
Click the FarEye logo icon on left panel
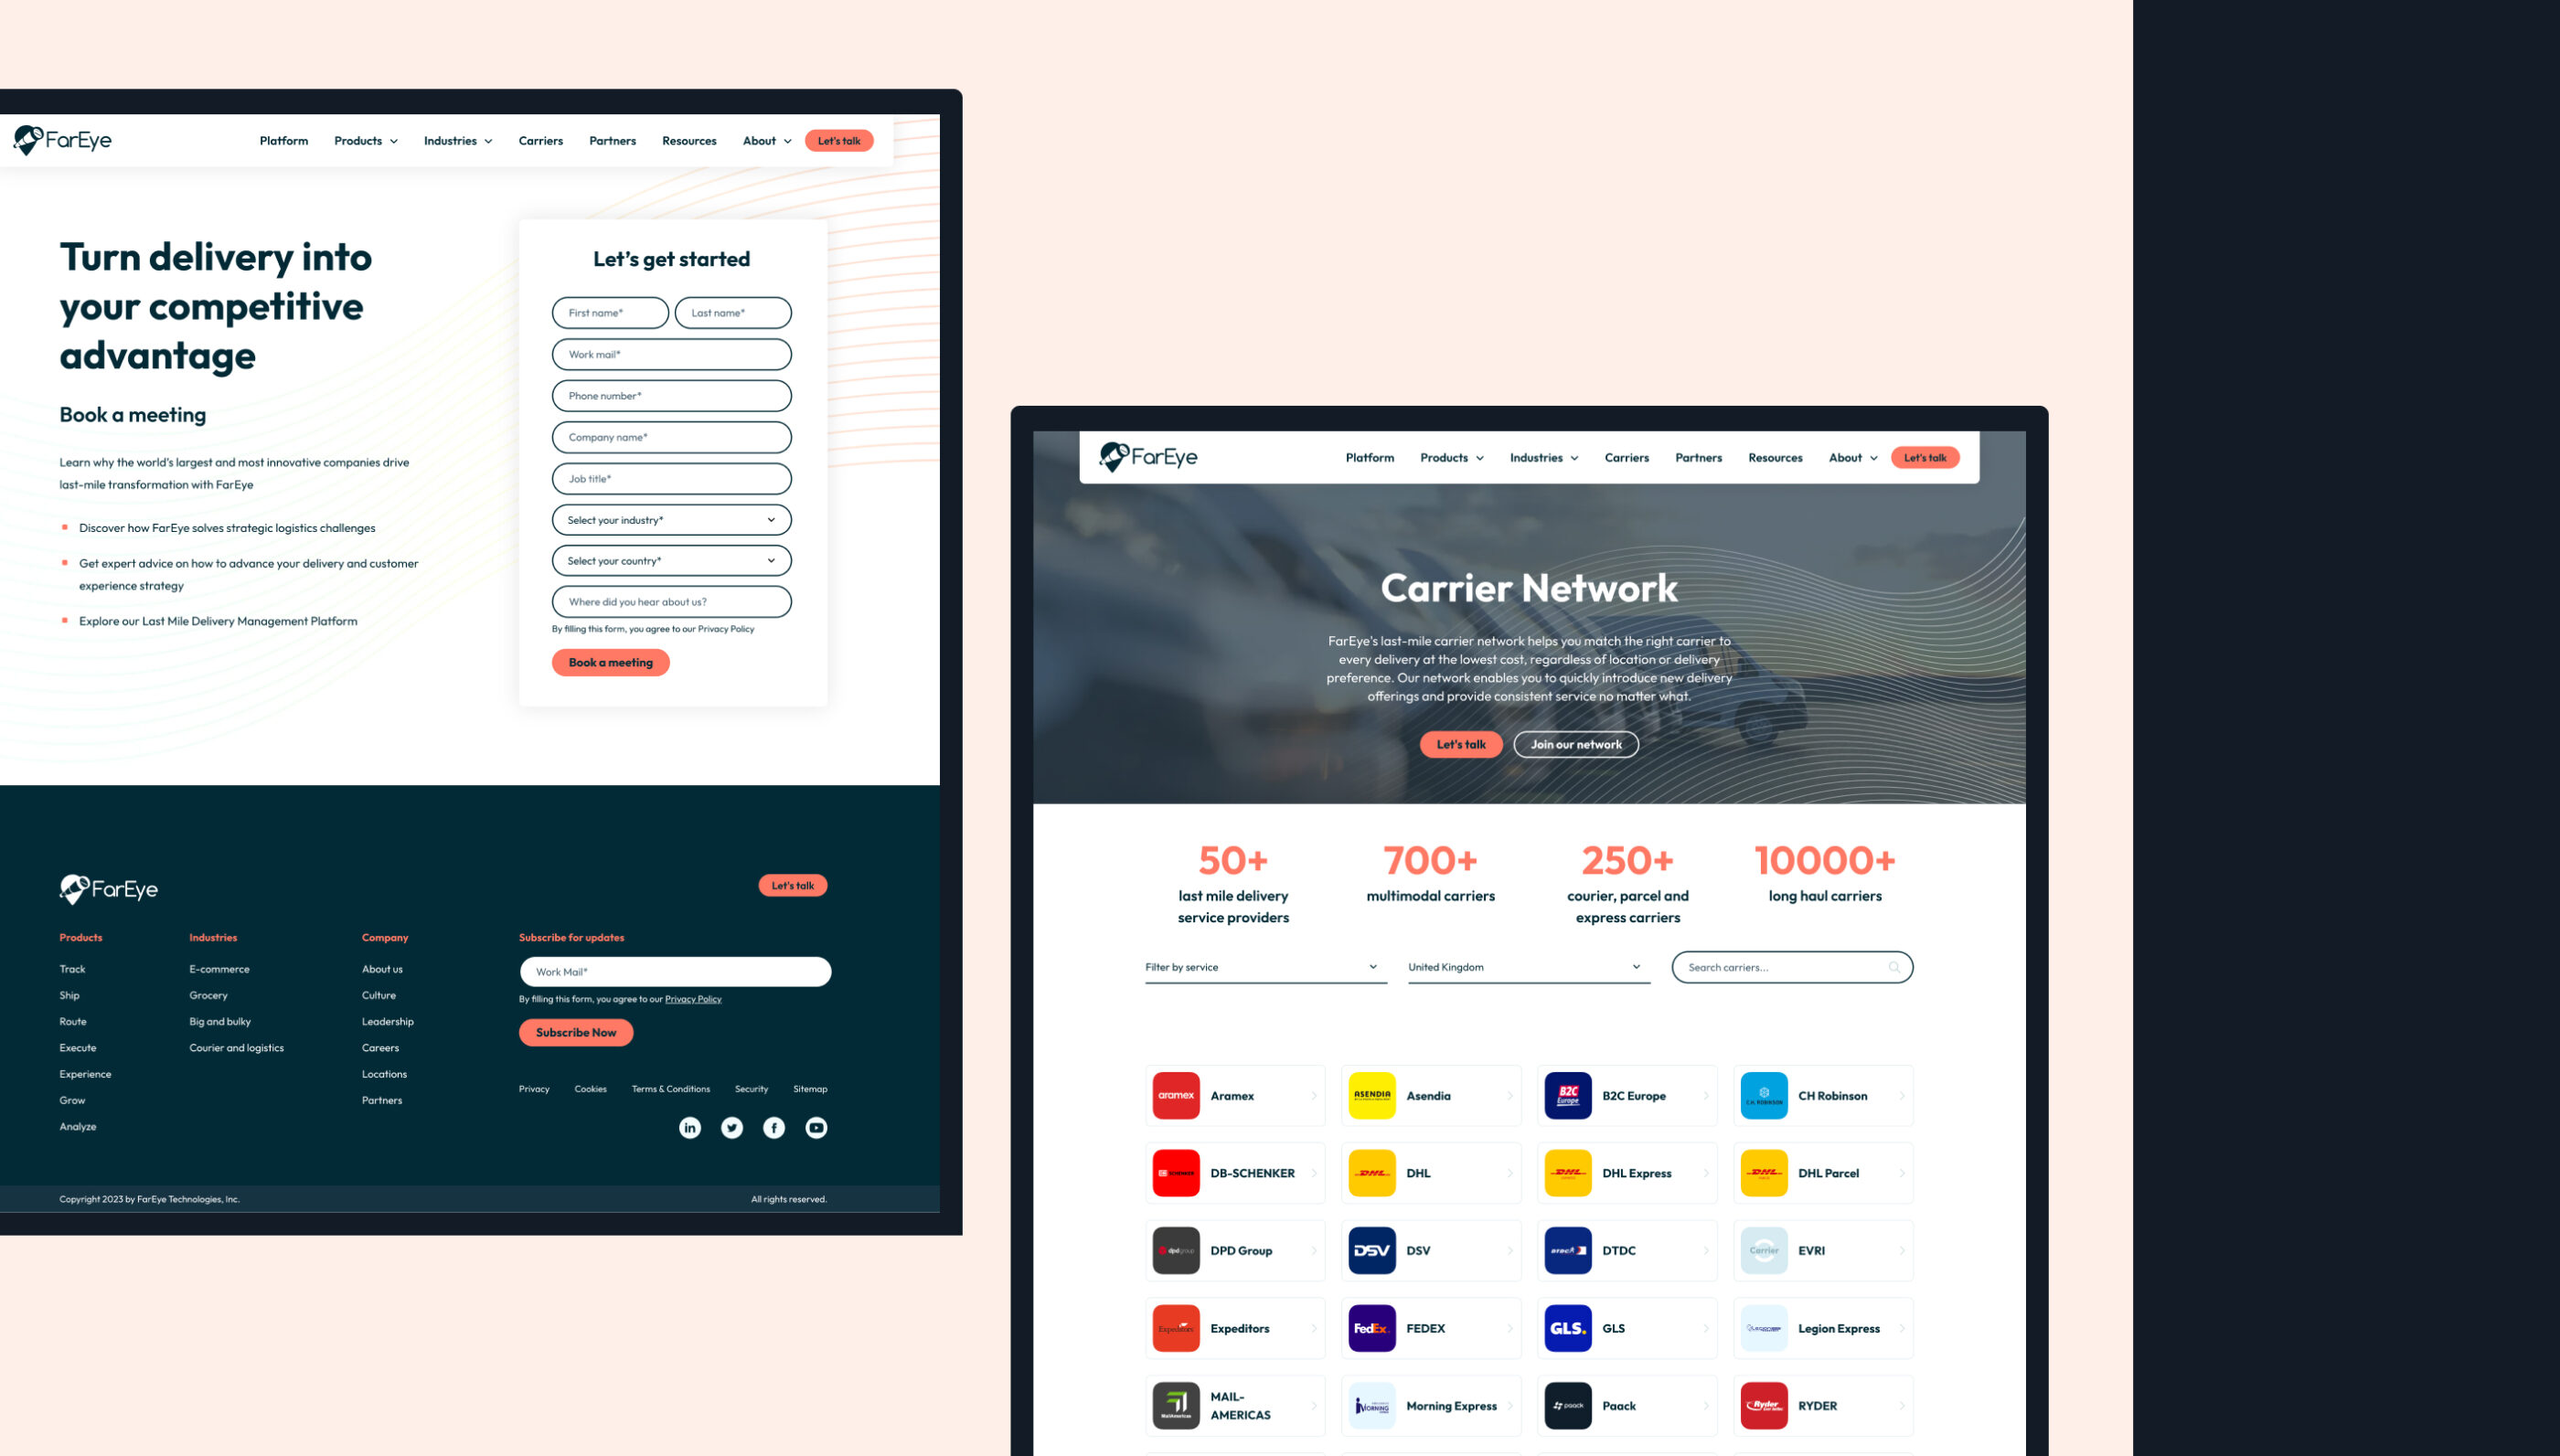(x=32, y=139)
